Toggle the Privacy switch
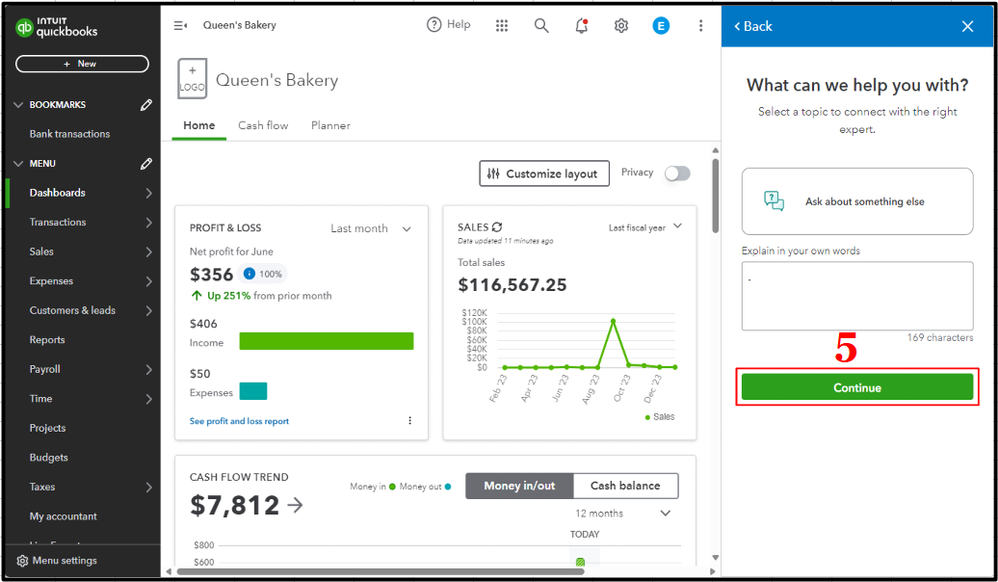 point(677,173)
